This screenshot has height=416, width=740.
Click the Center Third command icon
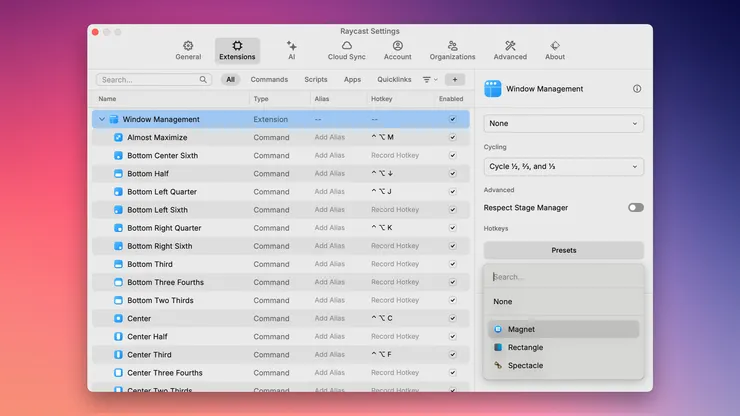(118, 355)
